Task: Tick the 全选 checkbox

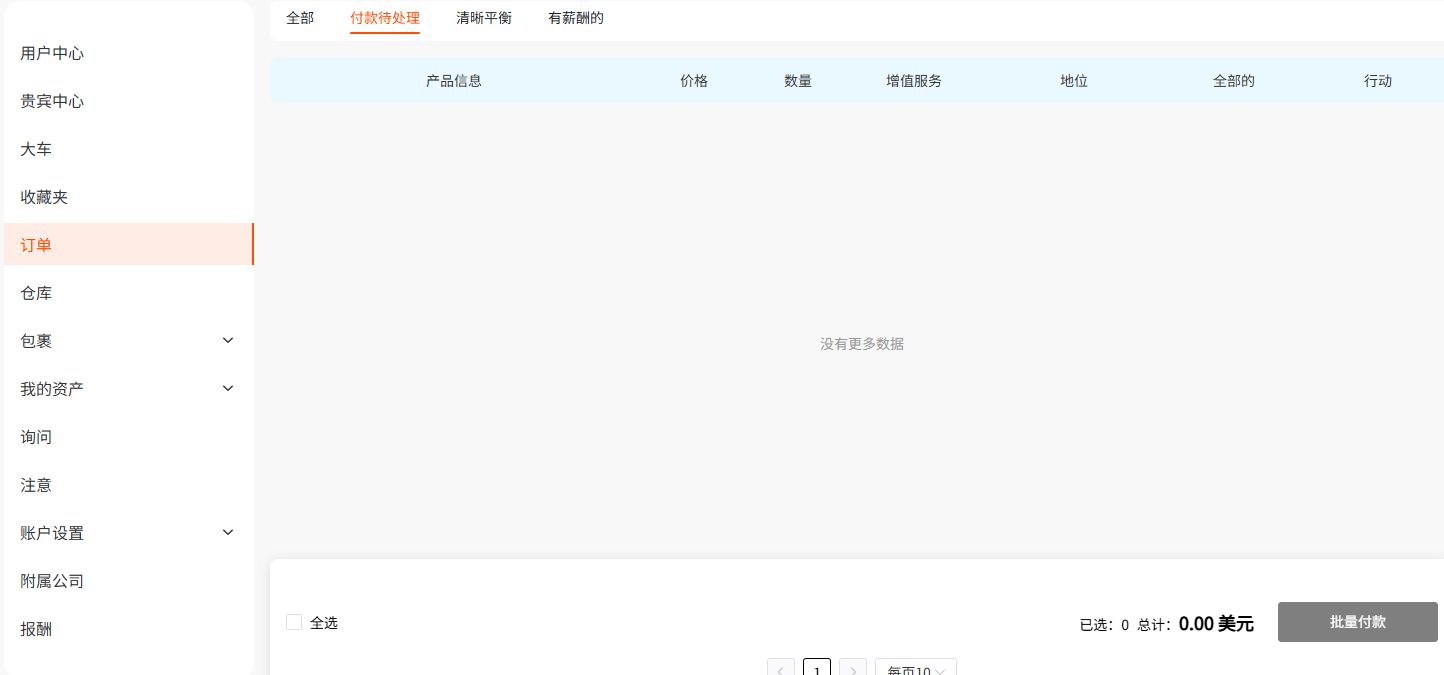Action: coord(294,622)
